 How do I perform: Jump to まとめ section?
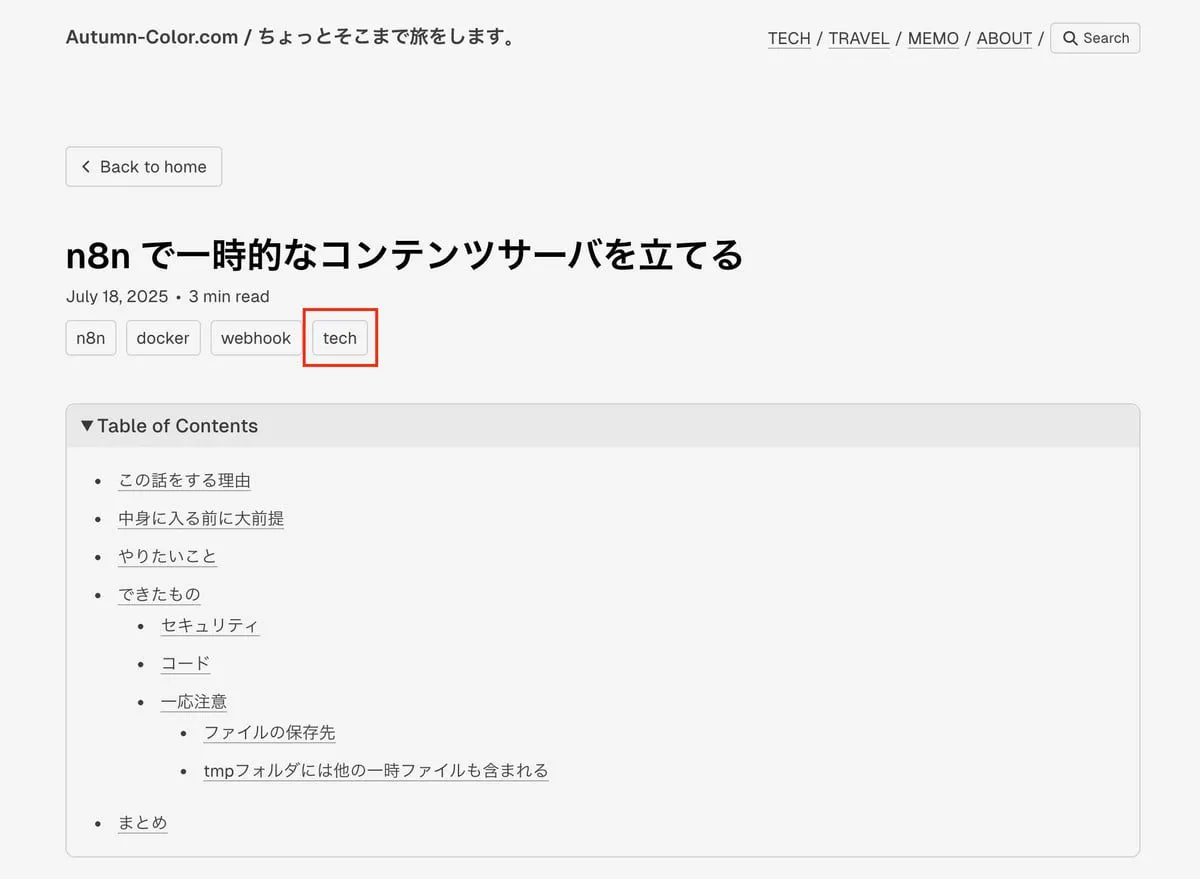(142, 823)
